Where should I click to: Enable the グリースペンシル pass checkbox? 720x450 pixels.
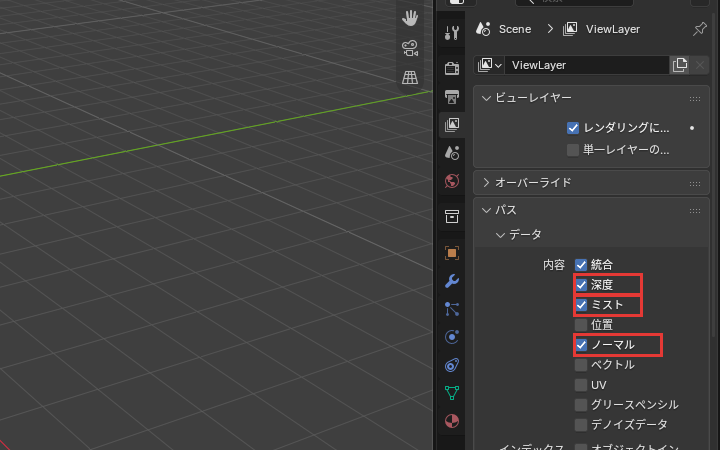pyautogui.click(x=581, y=405)
